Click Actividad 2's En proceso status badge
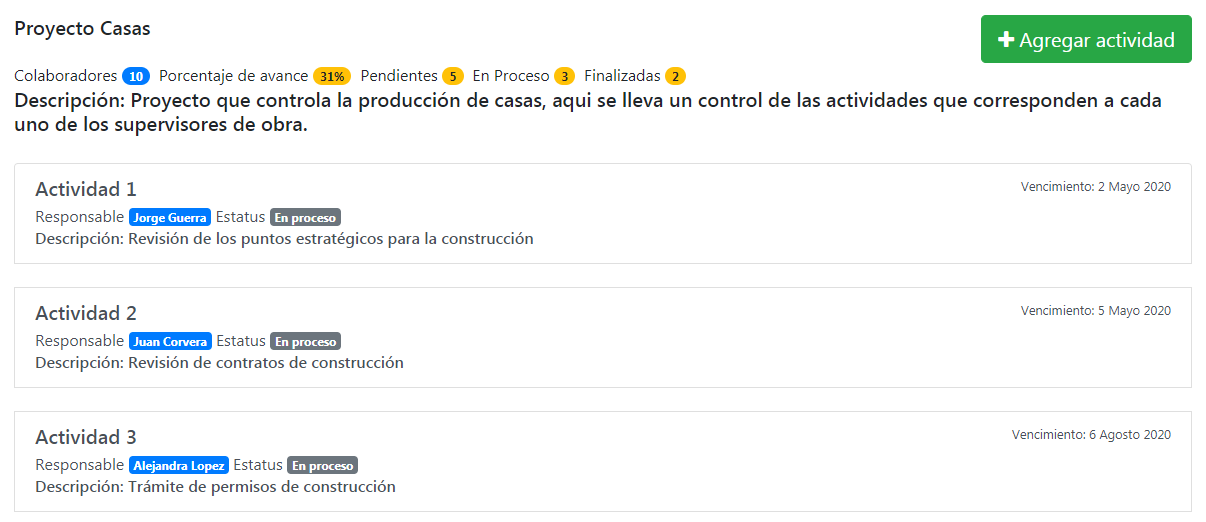This screenshot has height=522, width=1206. coord(306,341)
